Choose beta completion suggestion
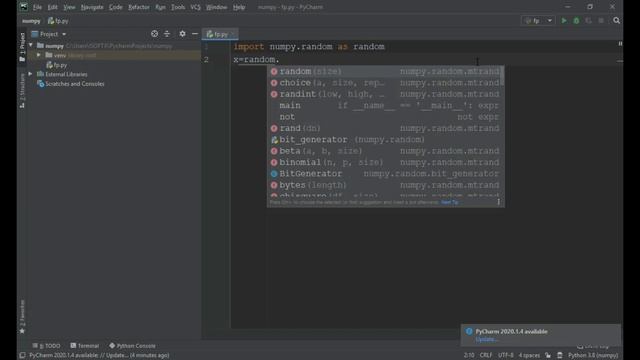640x360 pixels. point(385,151)
